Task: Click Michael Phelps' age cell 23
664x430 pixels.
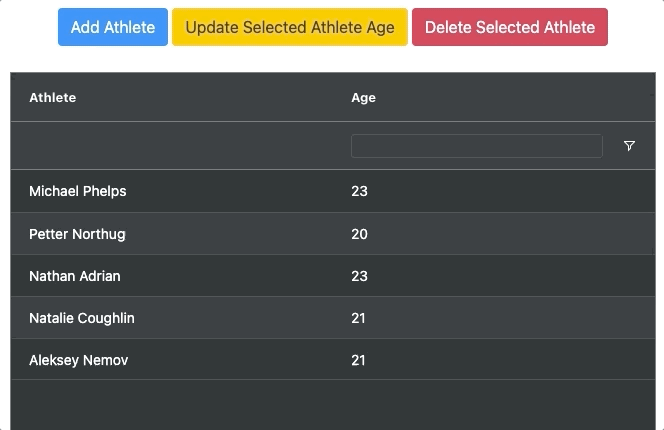Action: pos(360,191)
